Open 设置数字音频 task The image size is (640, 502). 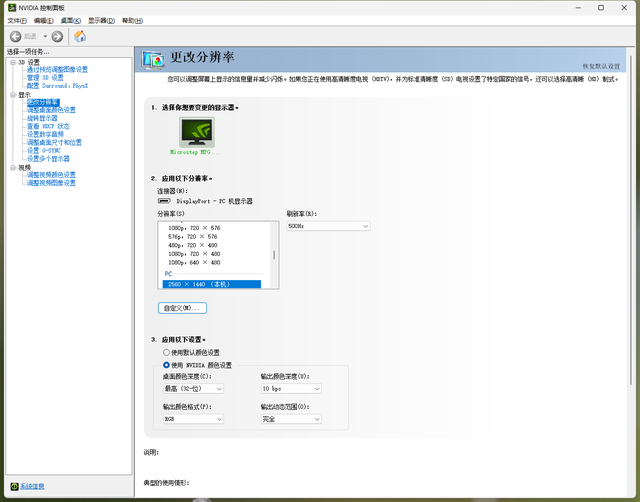[x=45, y=134]
